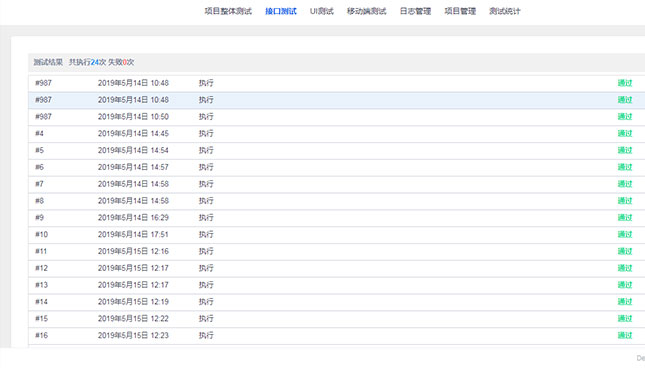
Task: Click the 测试结果 header label
Action: click(48, 62)
